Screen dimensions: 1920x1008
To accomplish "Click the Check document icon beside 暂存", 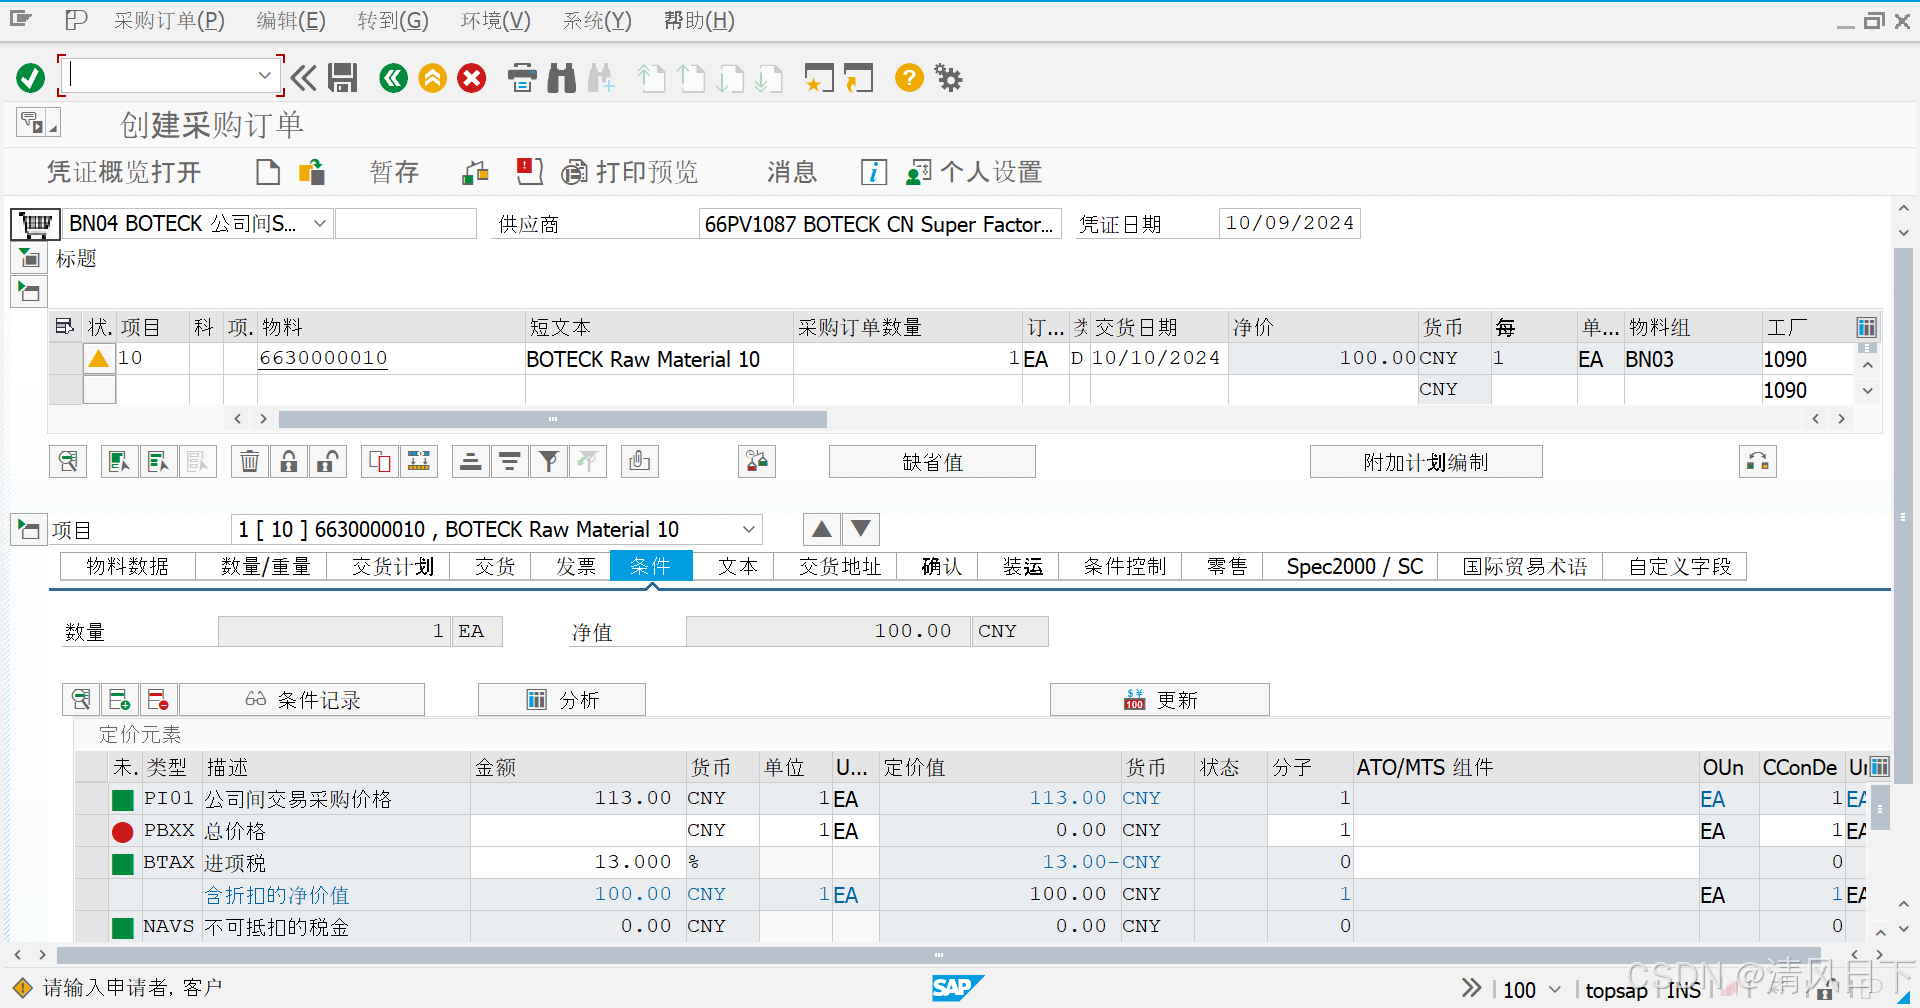I will click(475, 172).
